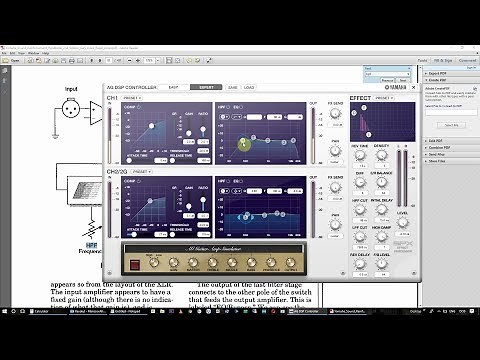Click the REV TIME knob
Screen dimensions: 480x360
click(x=360, y=155)
